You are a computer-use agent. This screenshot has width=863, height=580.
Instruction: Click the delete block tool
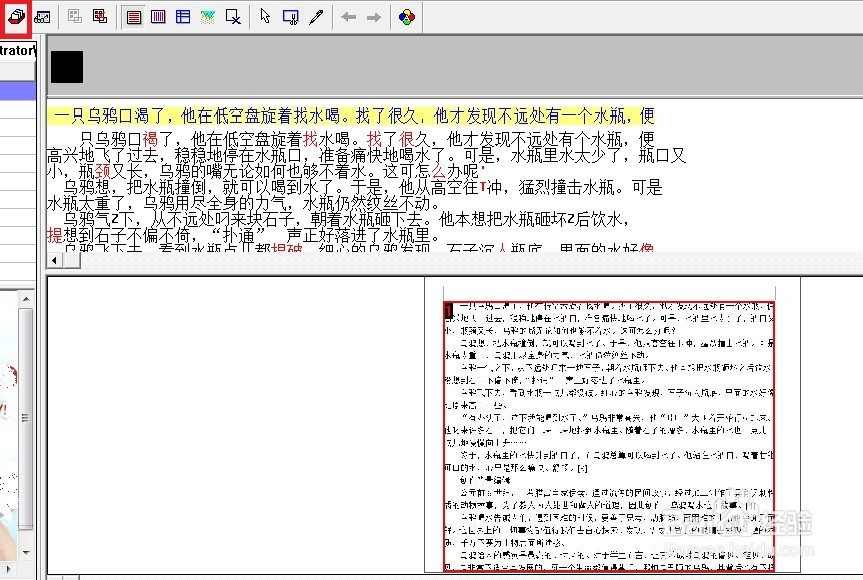[x=232, y=16]
